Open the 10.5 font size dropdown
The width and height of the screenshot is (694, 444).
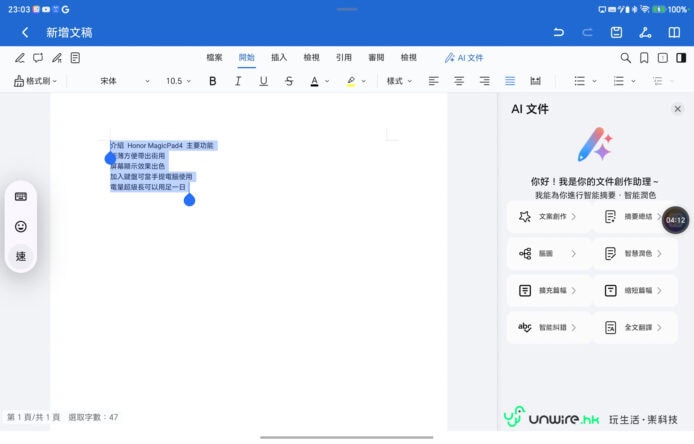tap(178, 81)
